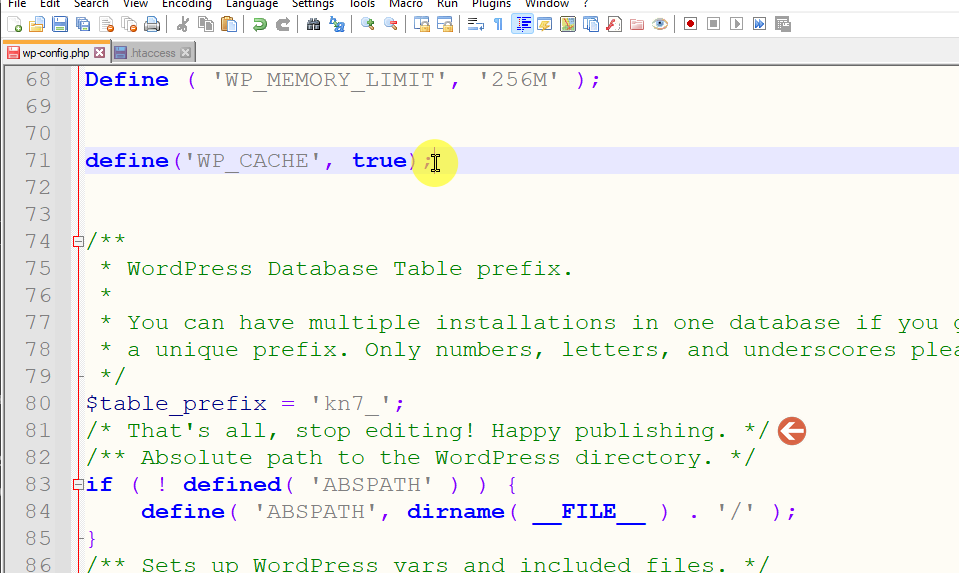
Task: Toggle file monitoring eye icon
Action: (659, 24)
